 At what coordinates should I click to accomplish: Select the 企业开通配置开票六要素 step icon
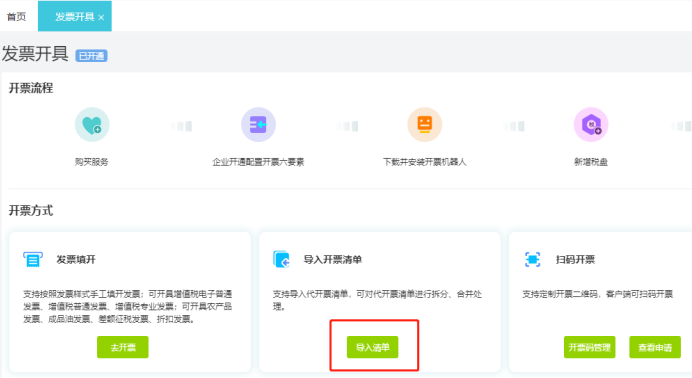258,125
